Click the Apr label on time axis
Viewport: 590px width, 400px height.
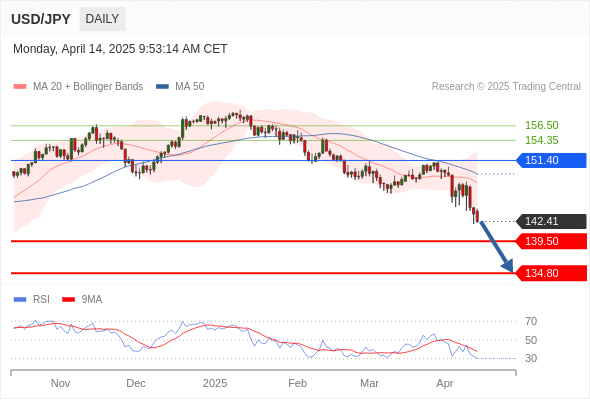(445, 383)
